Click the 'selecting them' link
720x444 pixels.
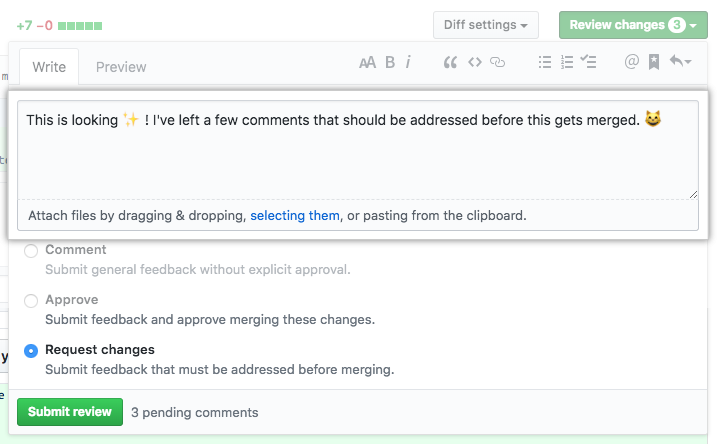click(x=295, y=215)
